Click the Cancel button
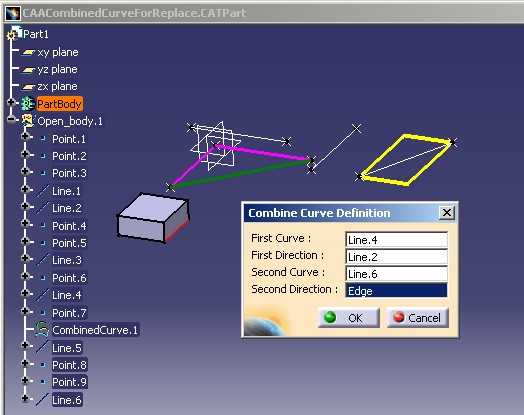Viewport: 524px width, 415px height. point(418,317)
